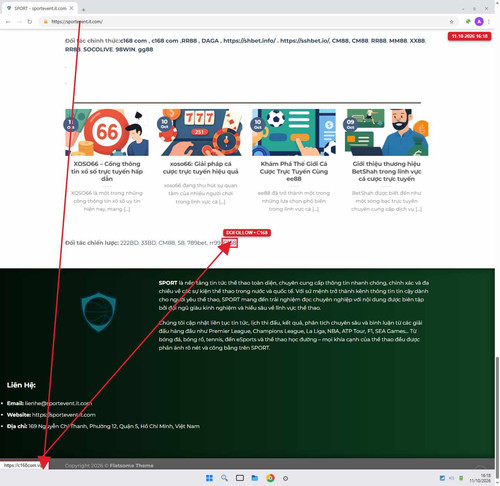Open the taskbar clock showing 16:18
This screenshot has height=486, width=500.
click(x=480, y=478)
